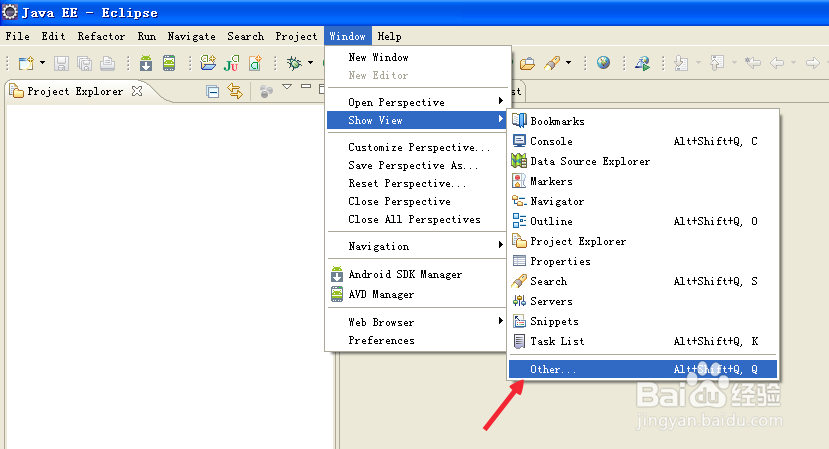Click the New wizard toolbar icon
Screen dimensions: 829x449
point(26,63)
